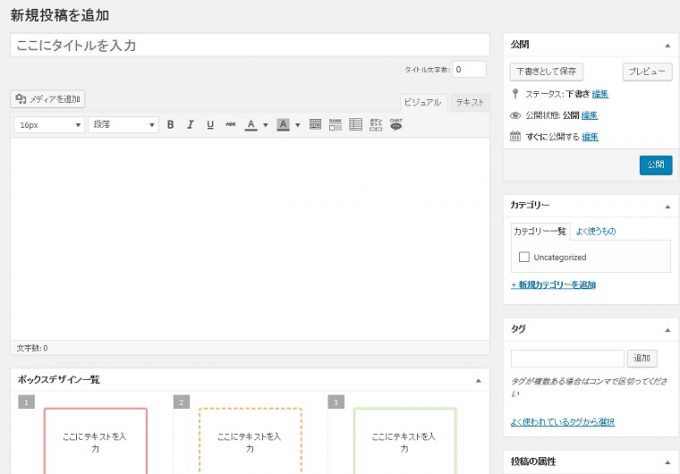Viewport: 680px width, 474px height.
Task: Apply ABC strikethrough formatting
Action: [230, 124]
